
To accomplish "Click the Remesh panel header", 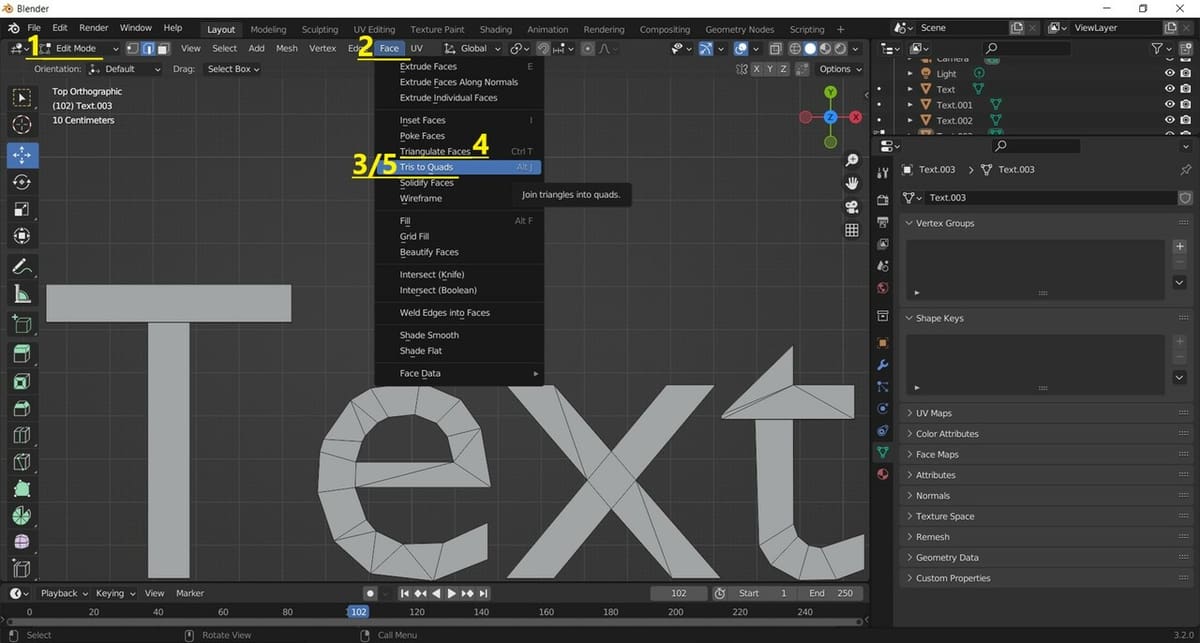I will coord(1049,537).
